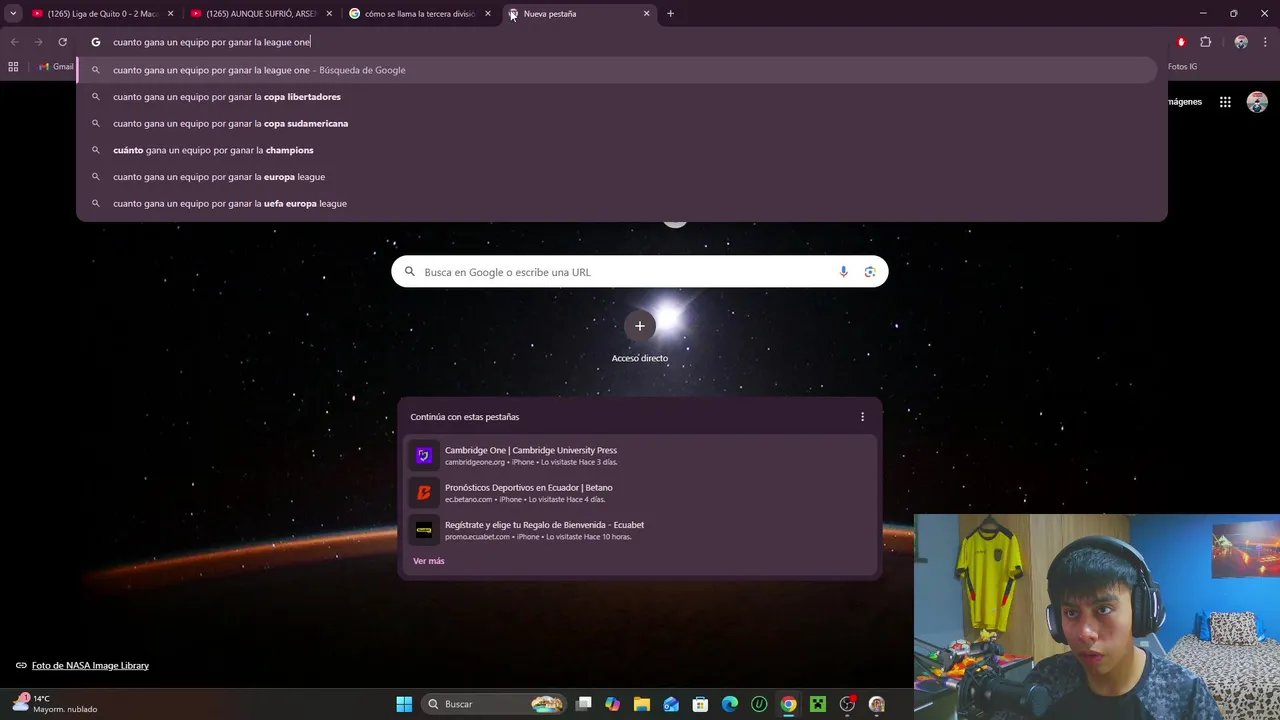Screen dimensions: 1280x720
Task: Open the bookmarks apps grid icon
Action: pos(13,67)
